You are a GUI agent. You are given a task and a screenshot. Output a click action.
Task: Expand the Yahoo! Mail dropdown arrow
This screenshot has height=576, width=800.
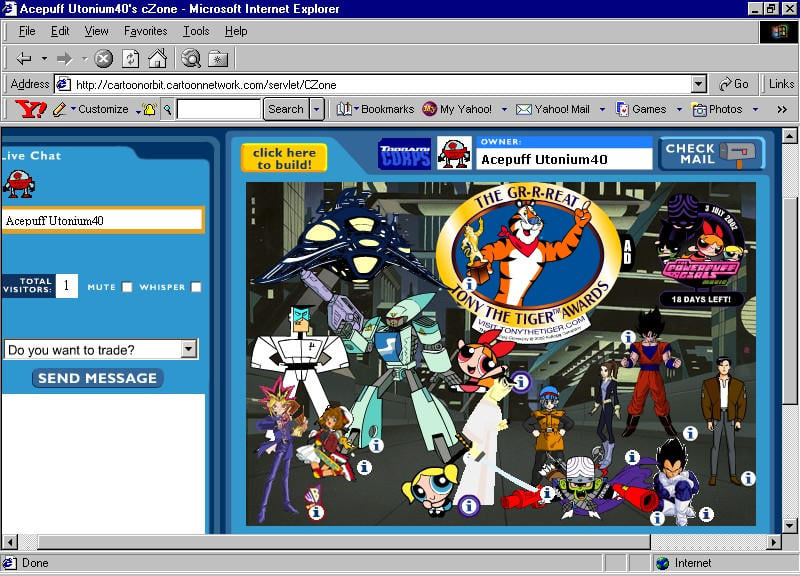click(x=603, y=109)
